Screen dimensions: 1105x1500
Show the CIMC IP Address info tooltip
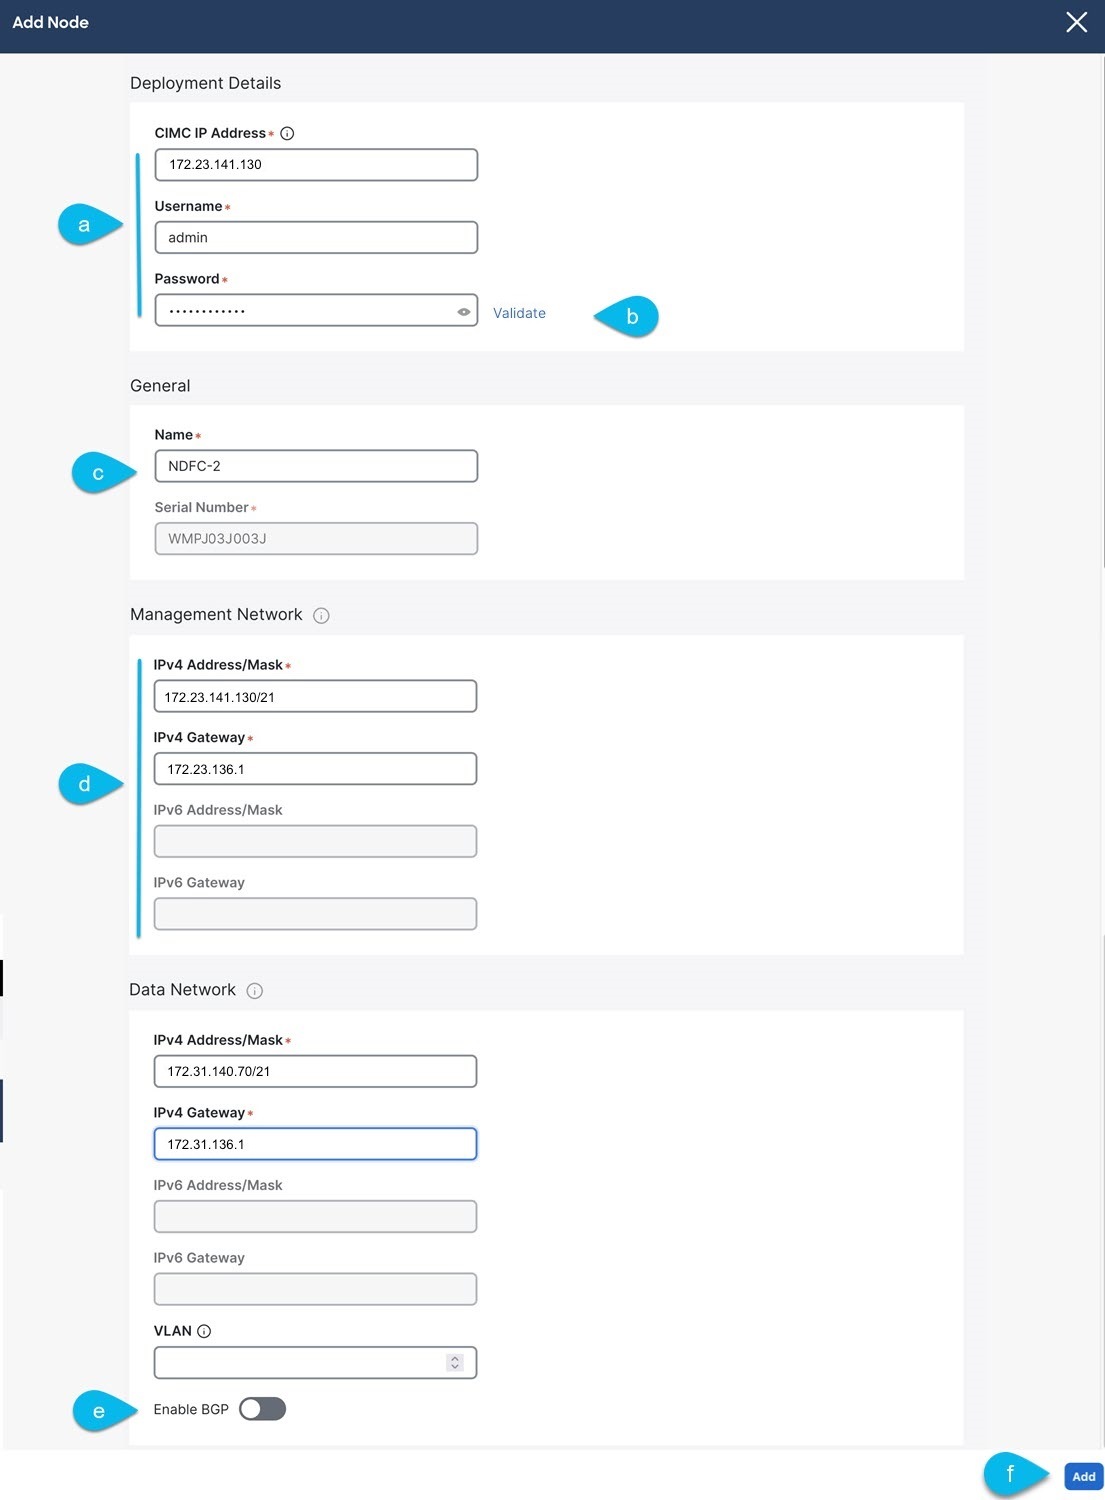[288, 131]
